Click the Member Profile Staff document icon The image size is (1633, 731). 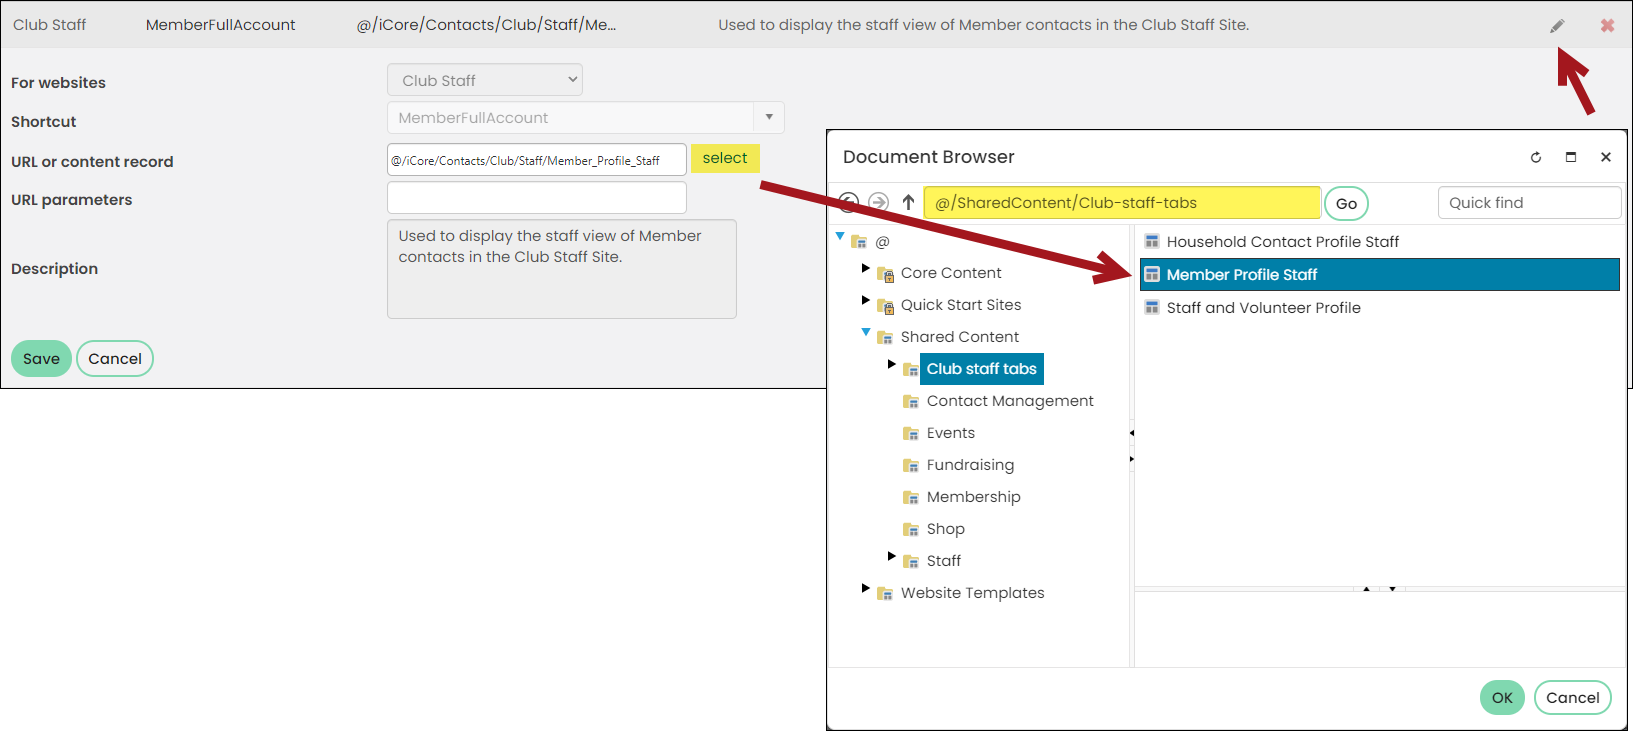click(1152, 274)
